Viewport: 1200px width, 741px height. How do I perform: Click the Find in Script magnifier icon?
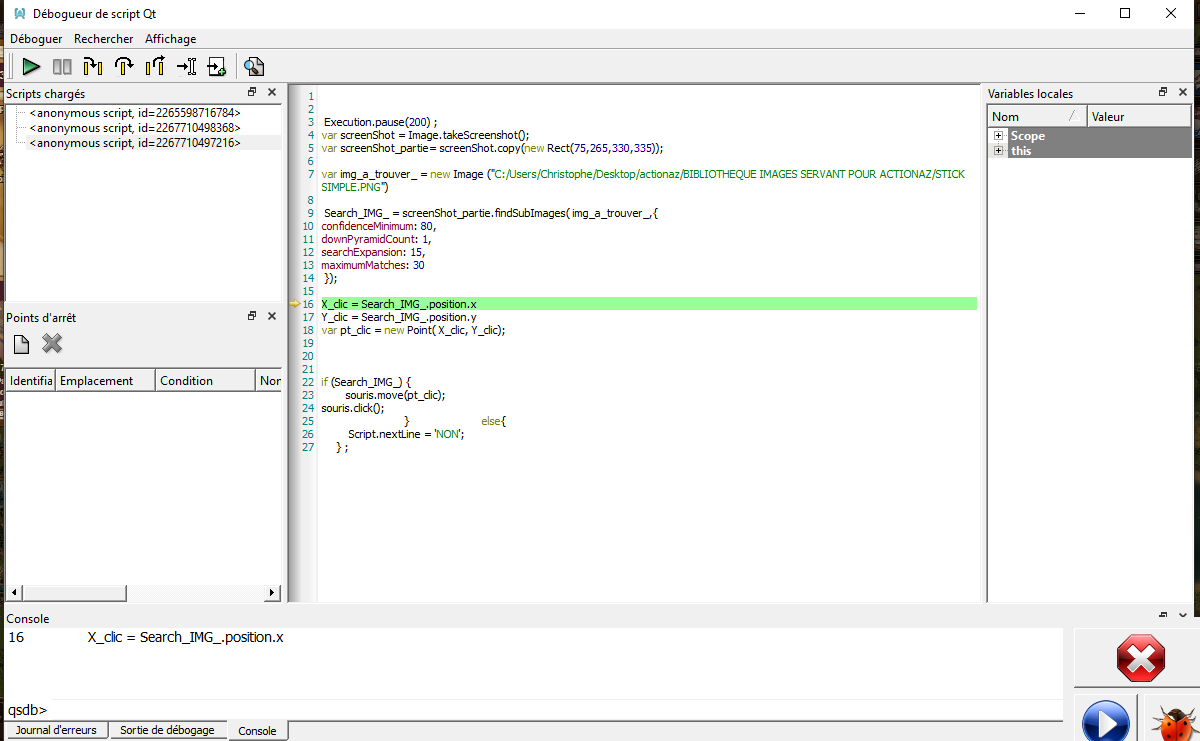[254, 67]
